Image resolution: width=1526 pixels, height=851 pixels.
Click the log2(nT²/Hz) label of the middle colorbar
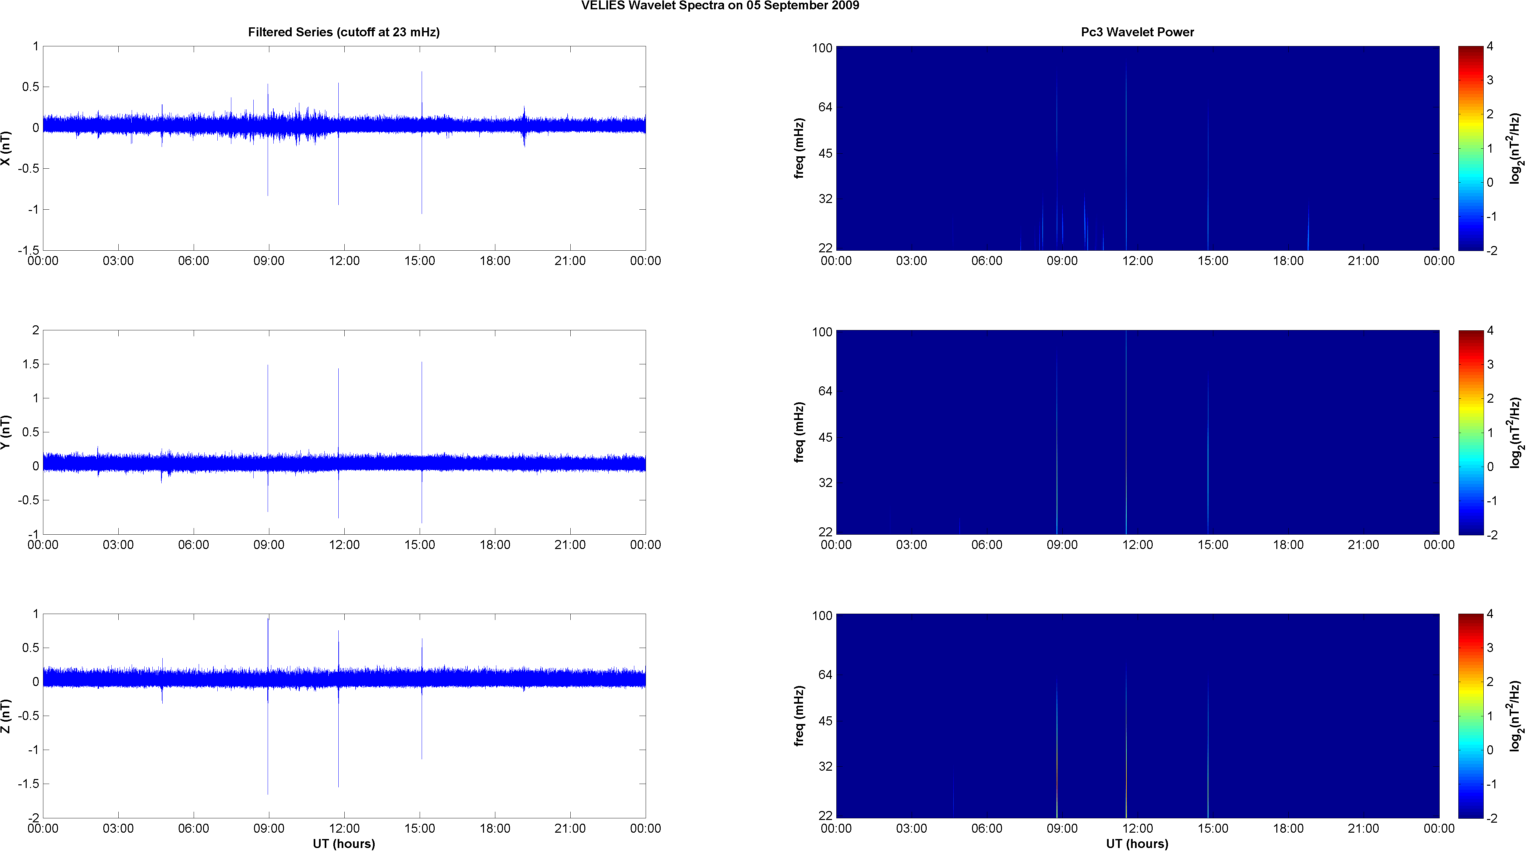1516,432
